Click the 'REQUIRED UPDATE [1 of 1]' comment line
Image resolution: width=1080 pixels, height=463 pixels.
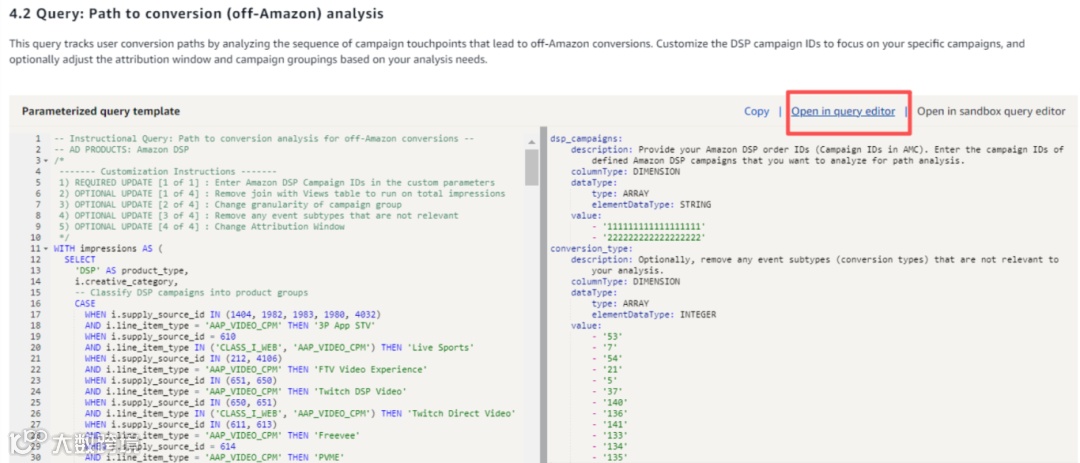click(x=277, y=183)
